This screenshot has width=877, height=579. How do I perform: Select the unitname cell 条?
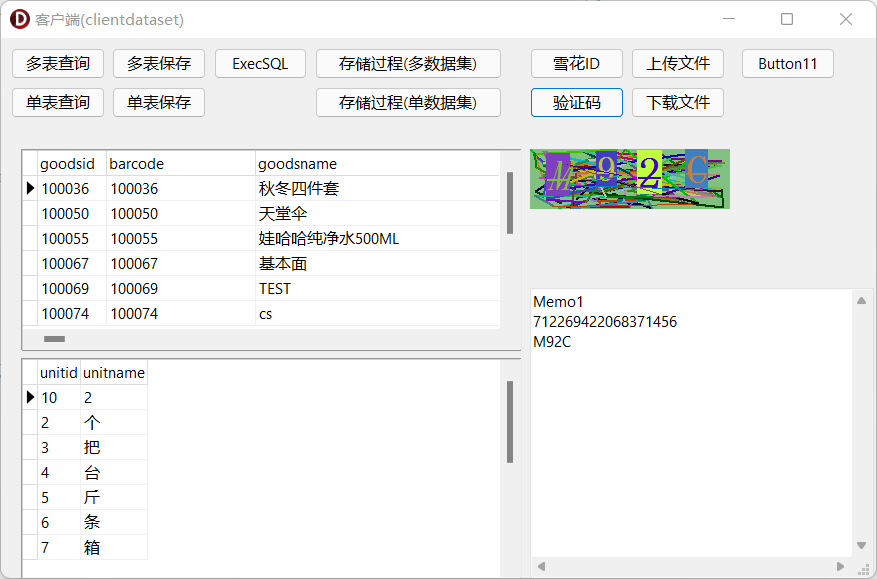click(114, 522)
